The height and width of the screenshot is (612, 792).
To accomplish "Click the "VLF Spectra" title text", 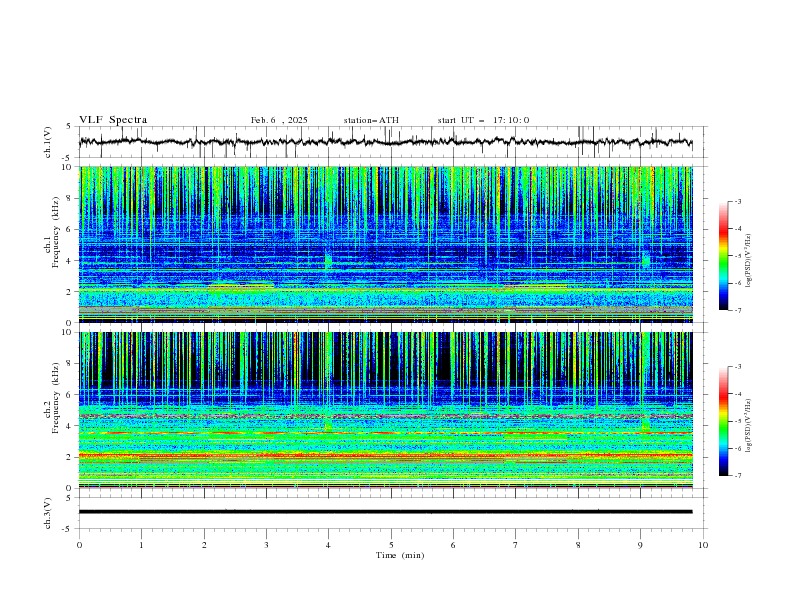I will [113, 120].
